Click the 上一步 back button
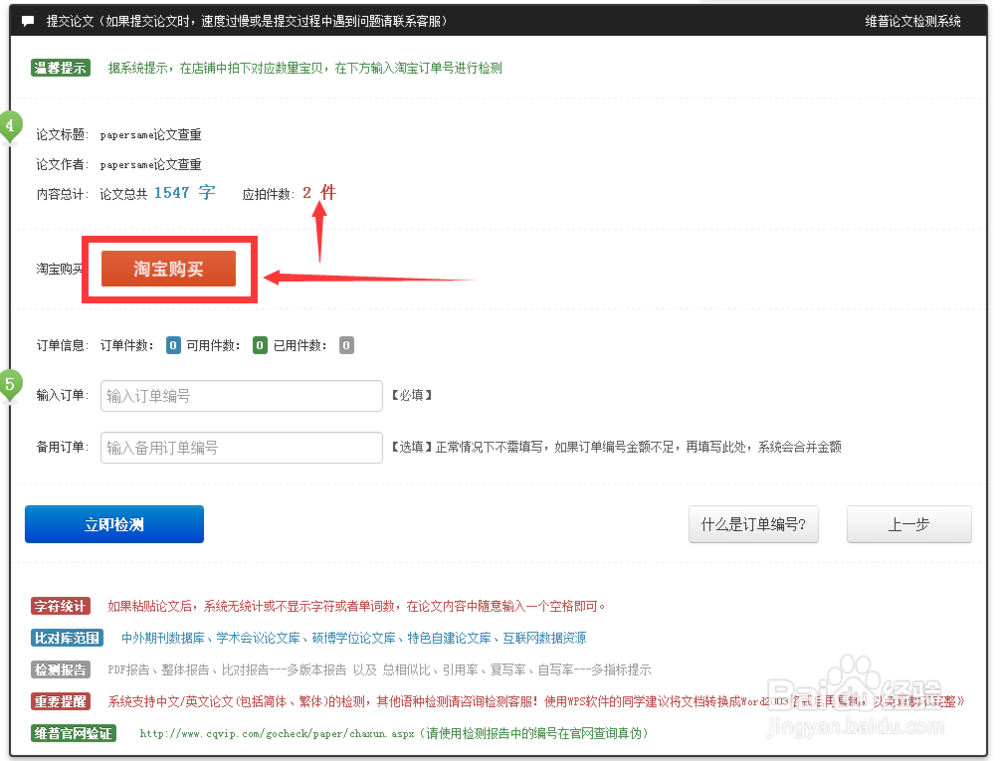 coord(909,524)
